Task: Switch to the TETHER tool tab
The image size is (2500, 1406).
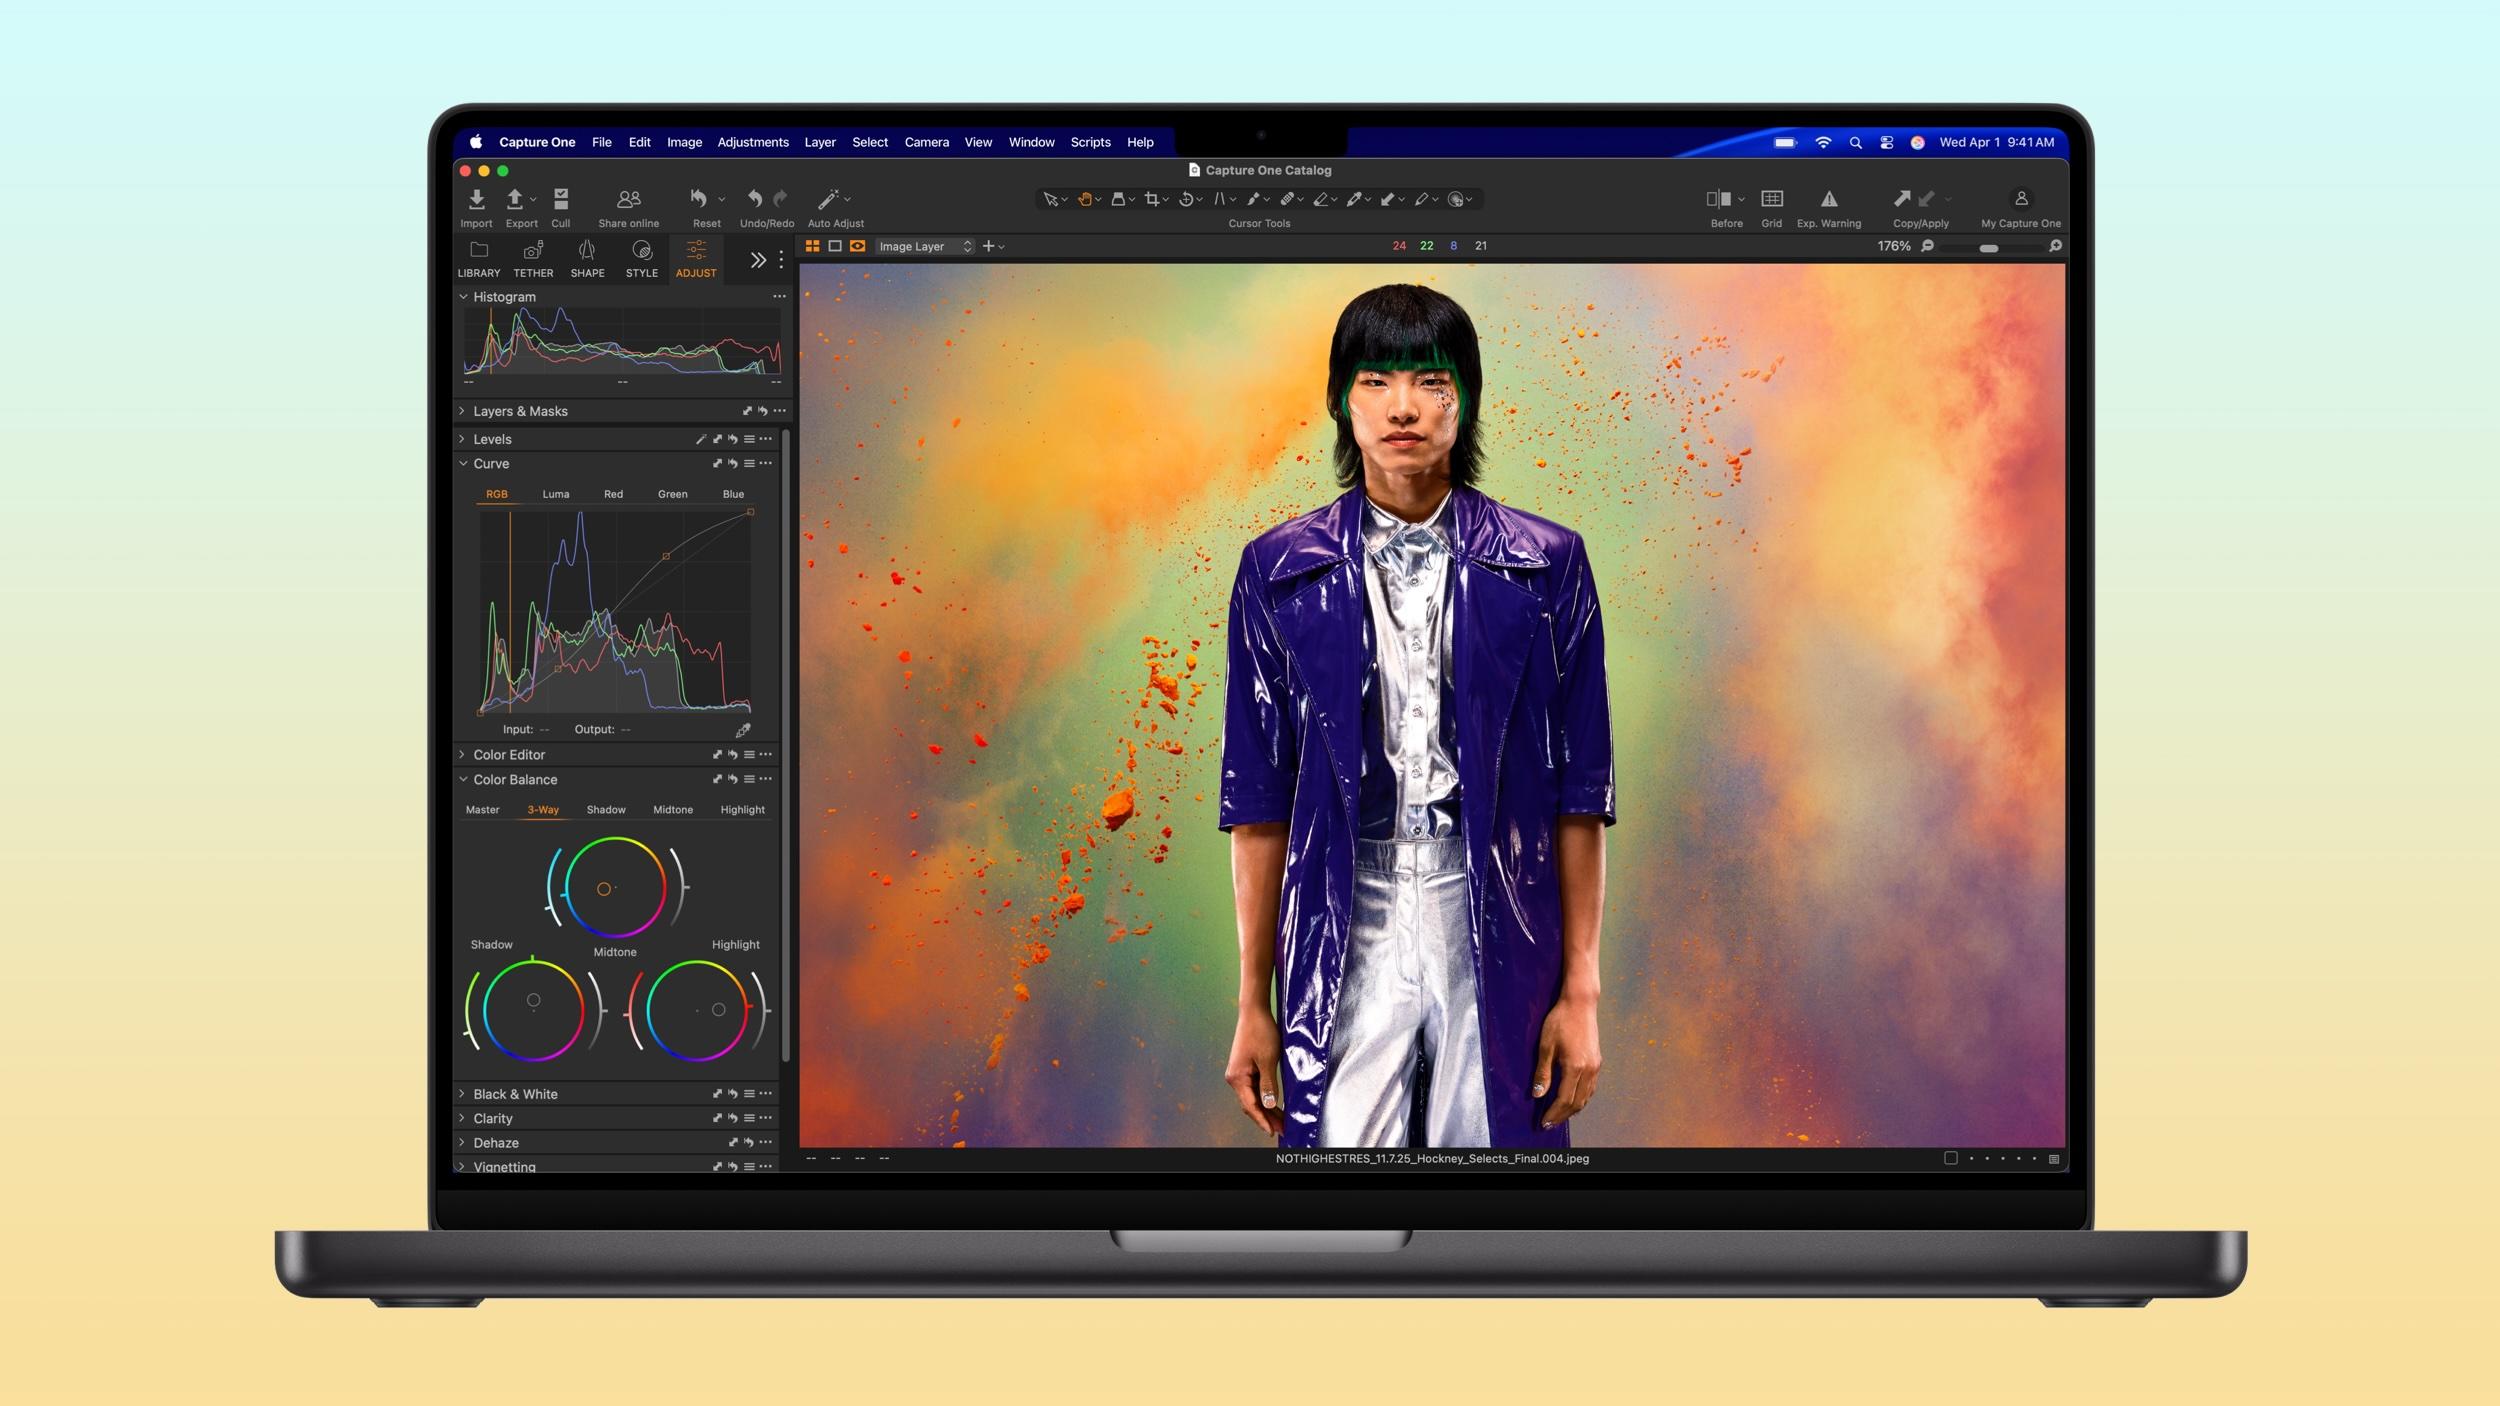Action: pyautogui.click(x=533, y=258)
